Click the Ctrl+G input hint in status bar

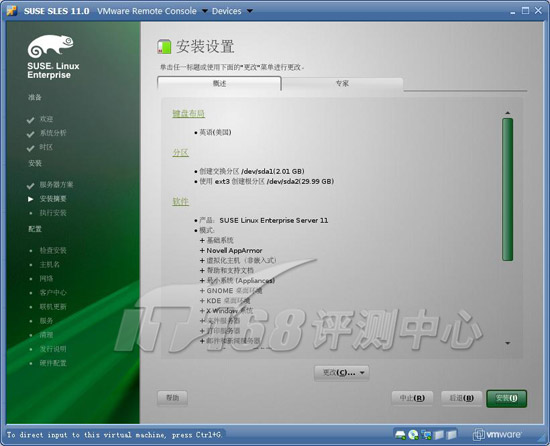[114, 435]
